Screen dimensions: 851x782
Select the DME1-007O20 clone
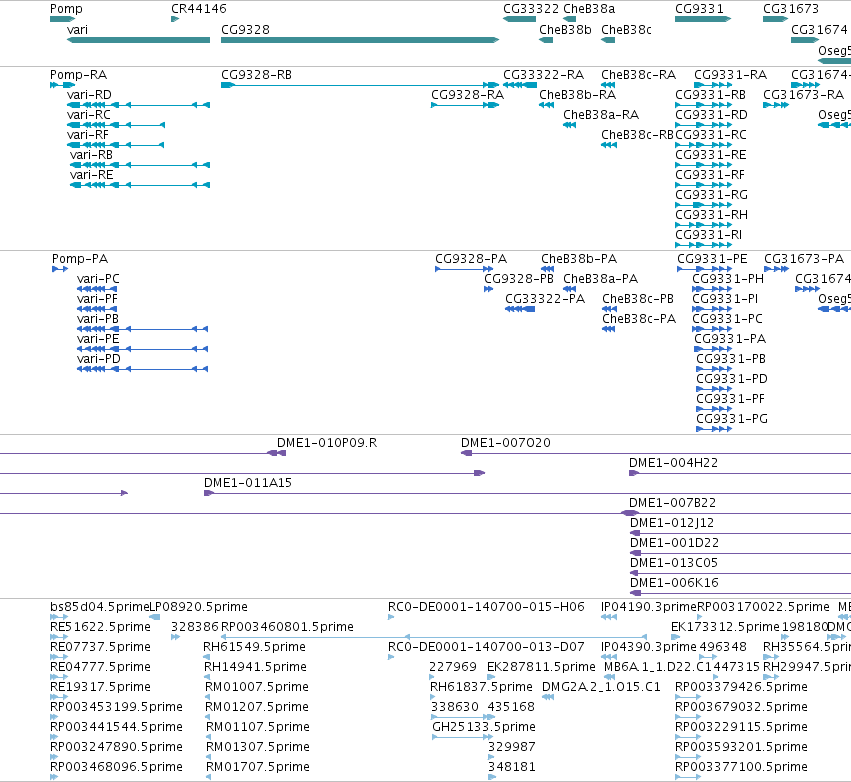pos(656,453)
